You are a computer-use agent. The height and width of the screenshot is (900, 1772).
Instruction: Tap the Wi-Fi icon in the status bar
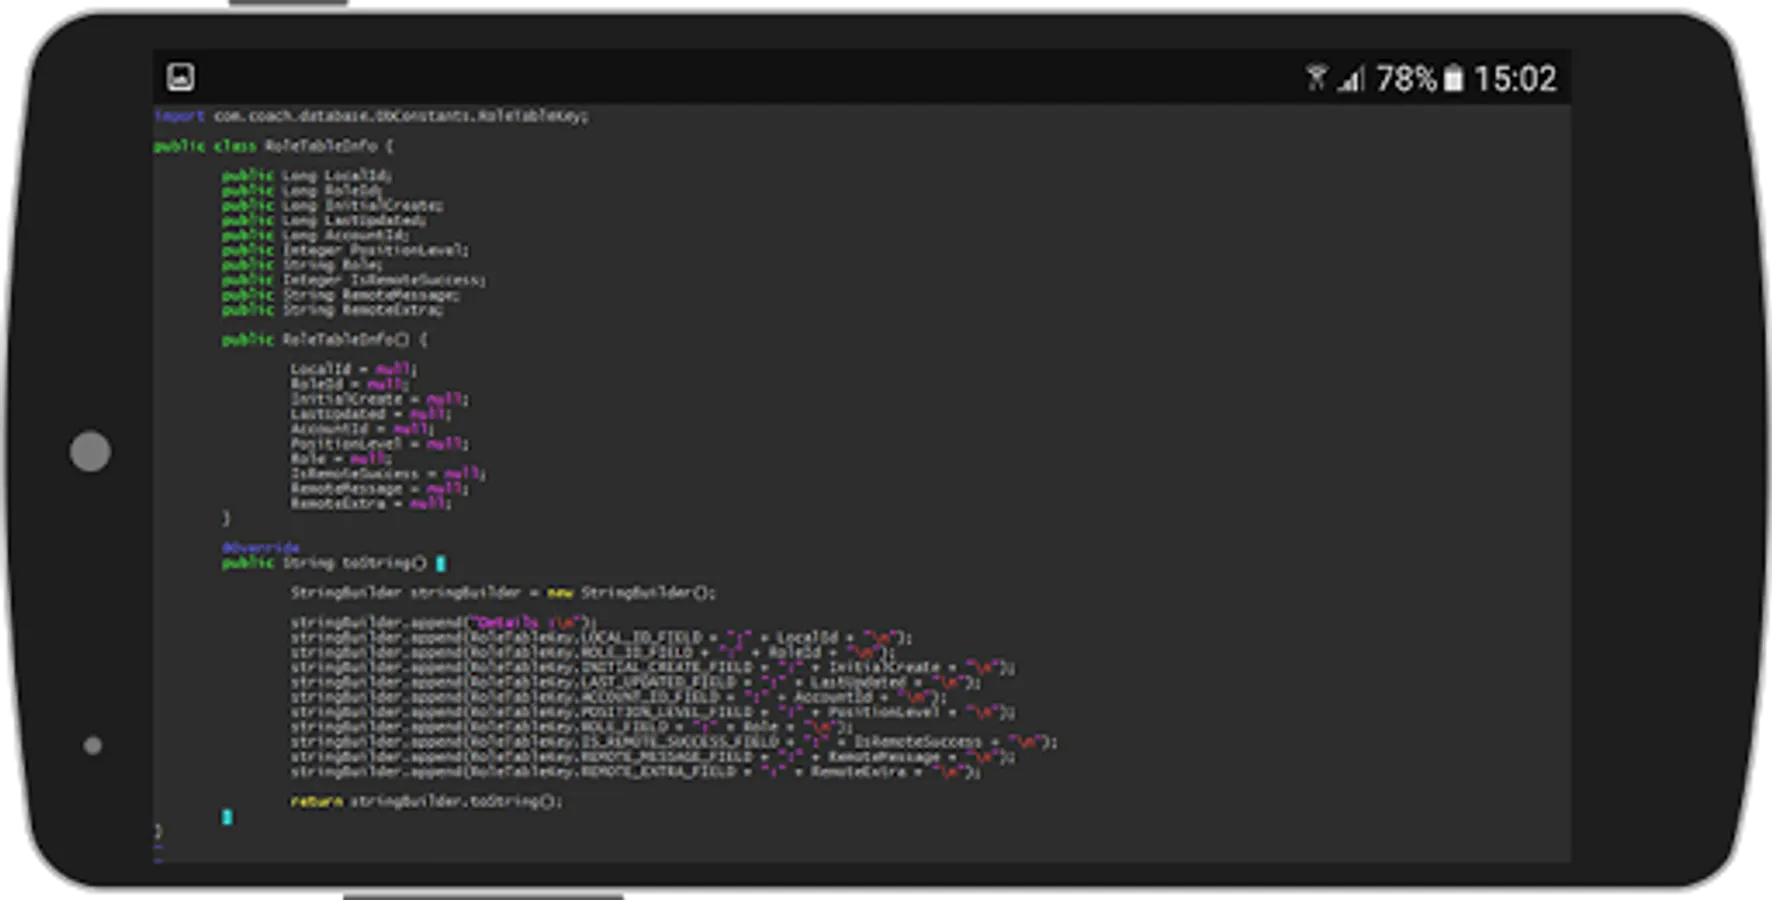(1317, 77)
